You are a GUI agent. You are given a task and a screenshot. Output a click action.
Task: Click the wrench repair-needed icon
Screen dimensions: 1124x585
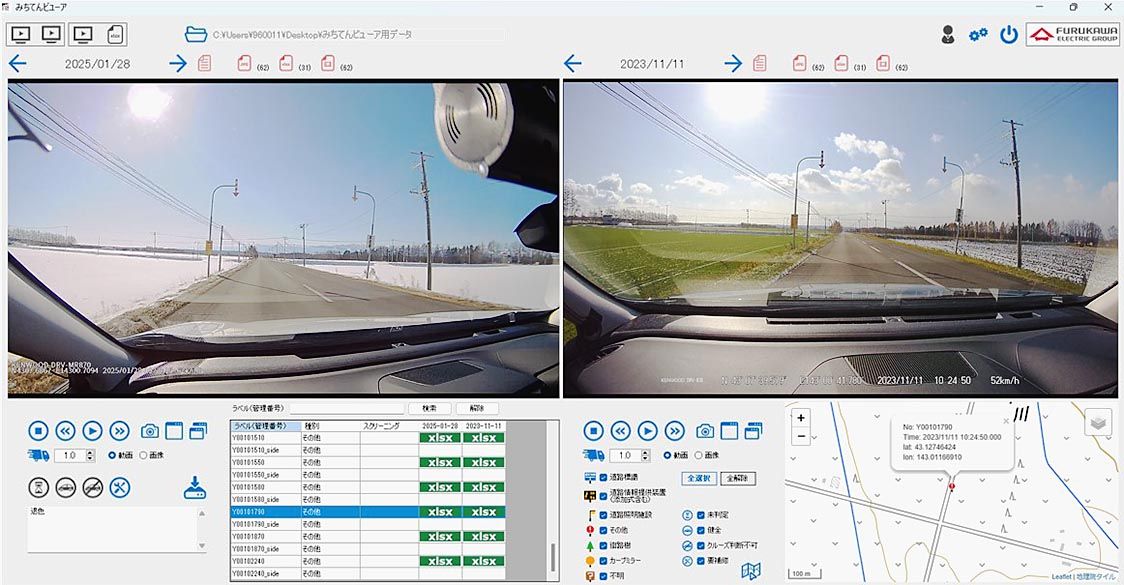[119, 488]
